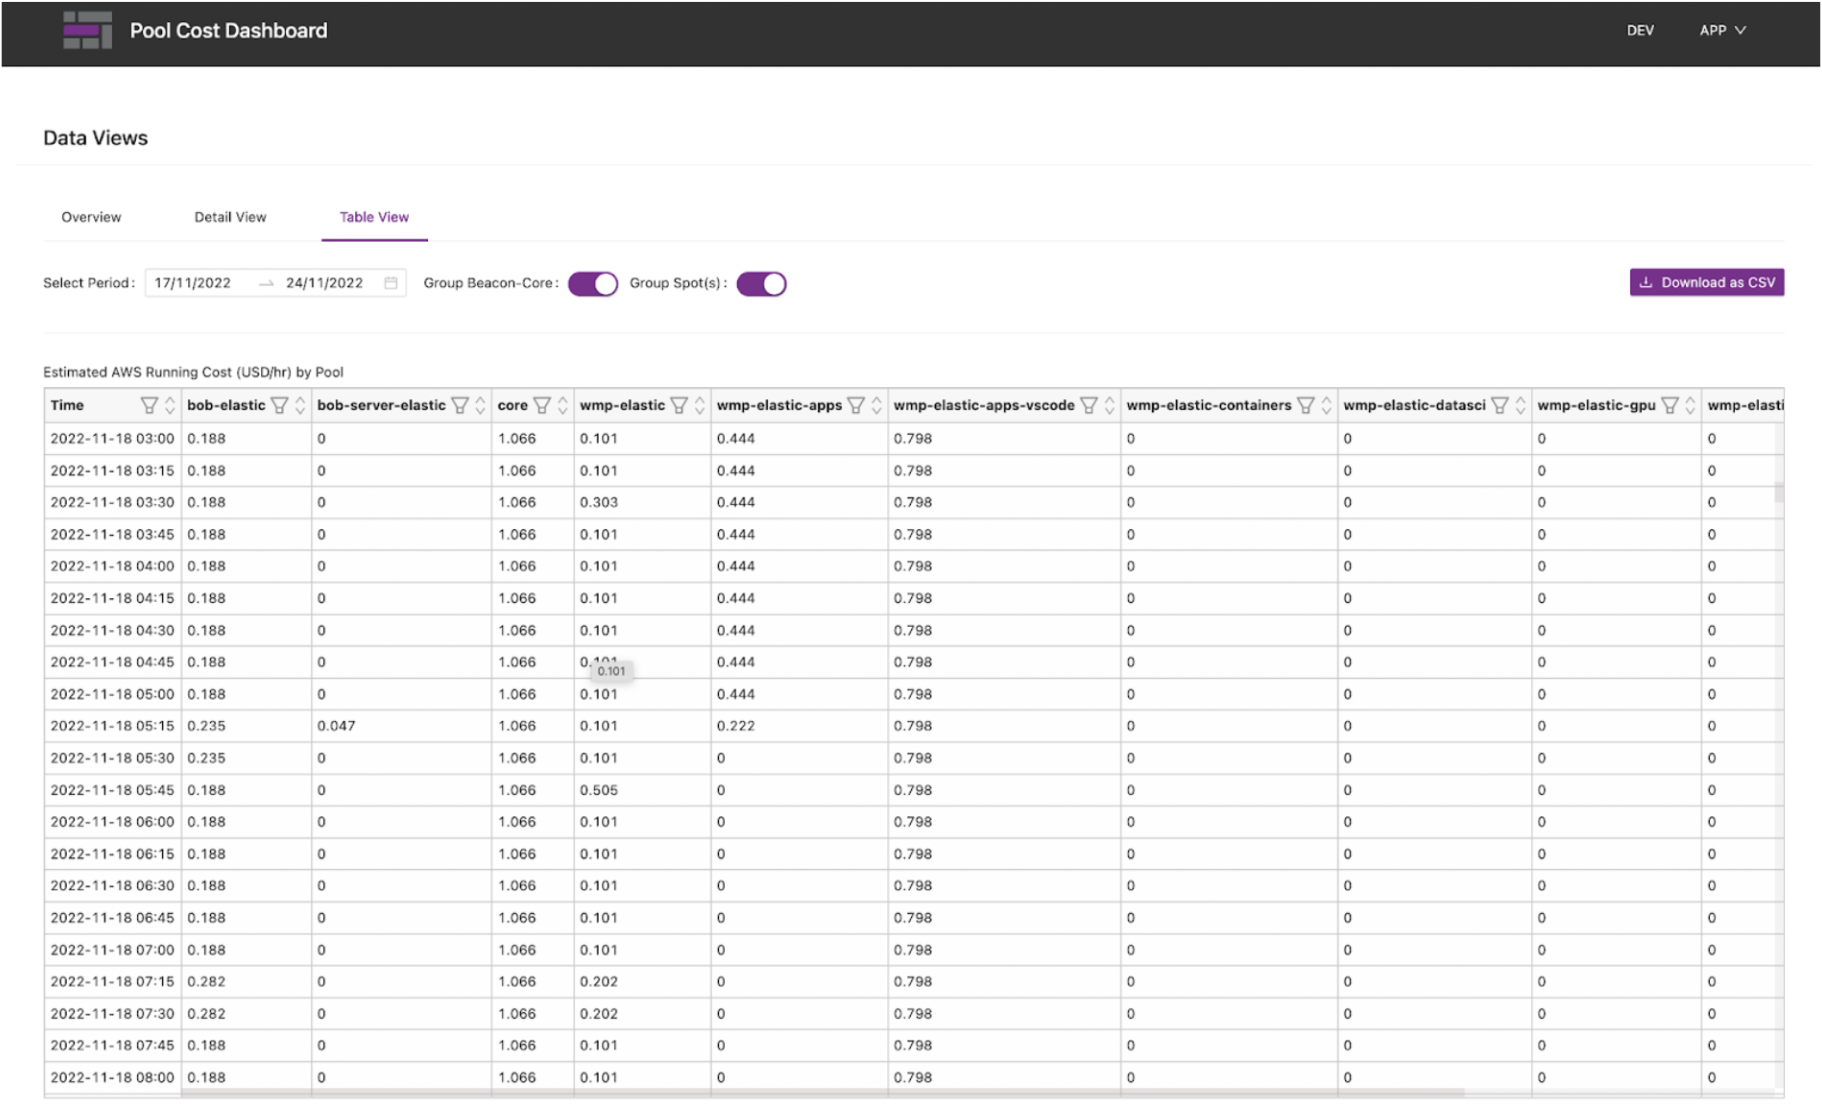Download the table as CSV

[1707, 283]
